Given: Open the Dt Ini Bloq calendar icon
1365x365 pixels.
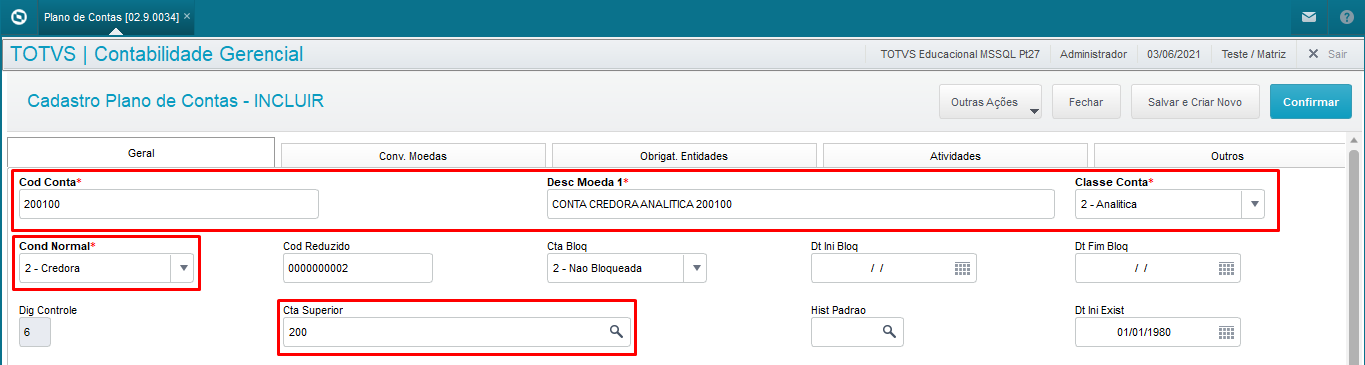Looking at the screenshot, I should point(962,268).
